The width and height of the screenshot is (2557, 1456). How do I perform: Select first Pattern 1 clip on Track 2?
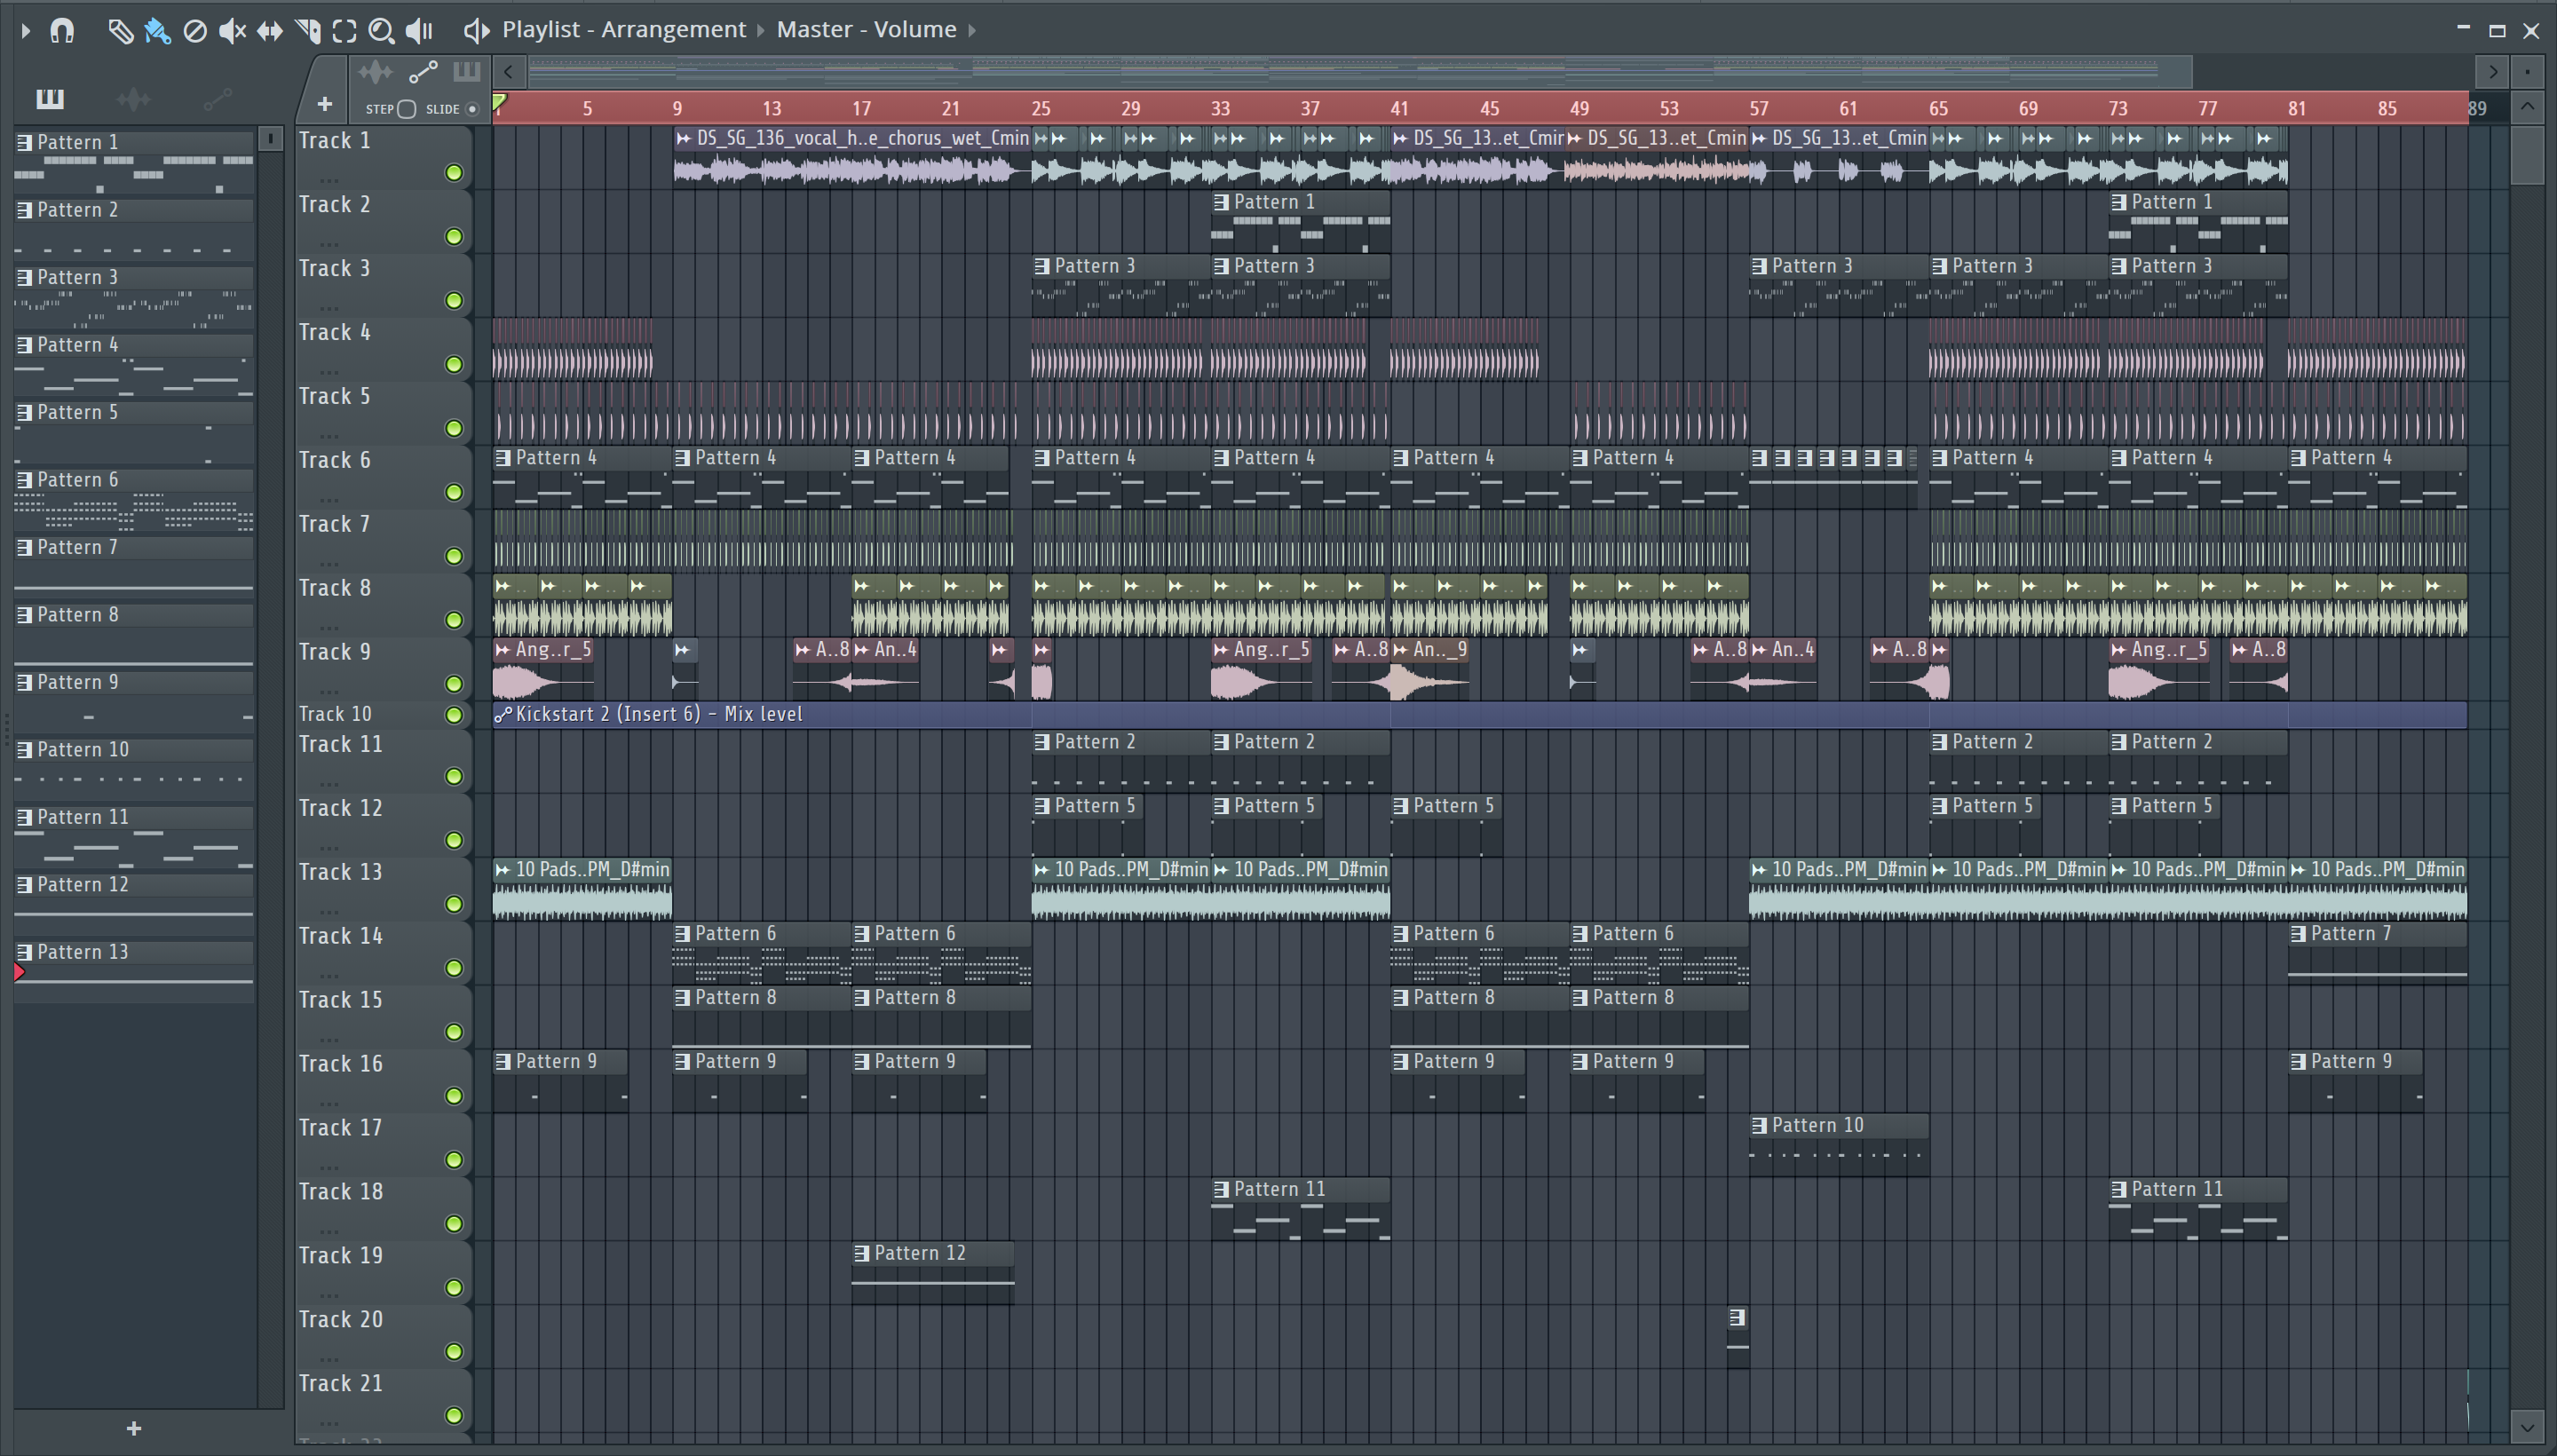click(x=1300, y=222)
